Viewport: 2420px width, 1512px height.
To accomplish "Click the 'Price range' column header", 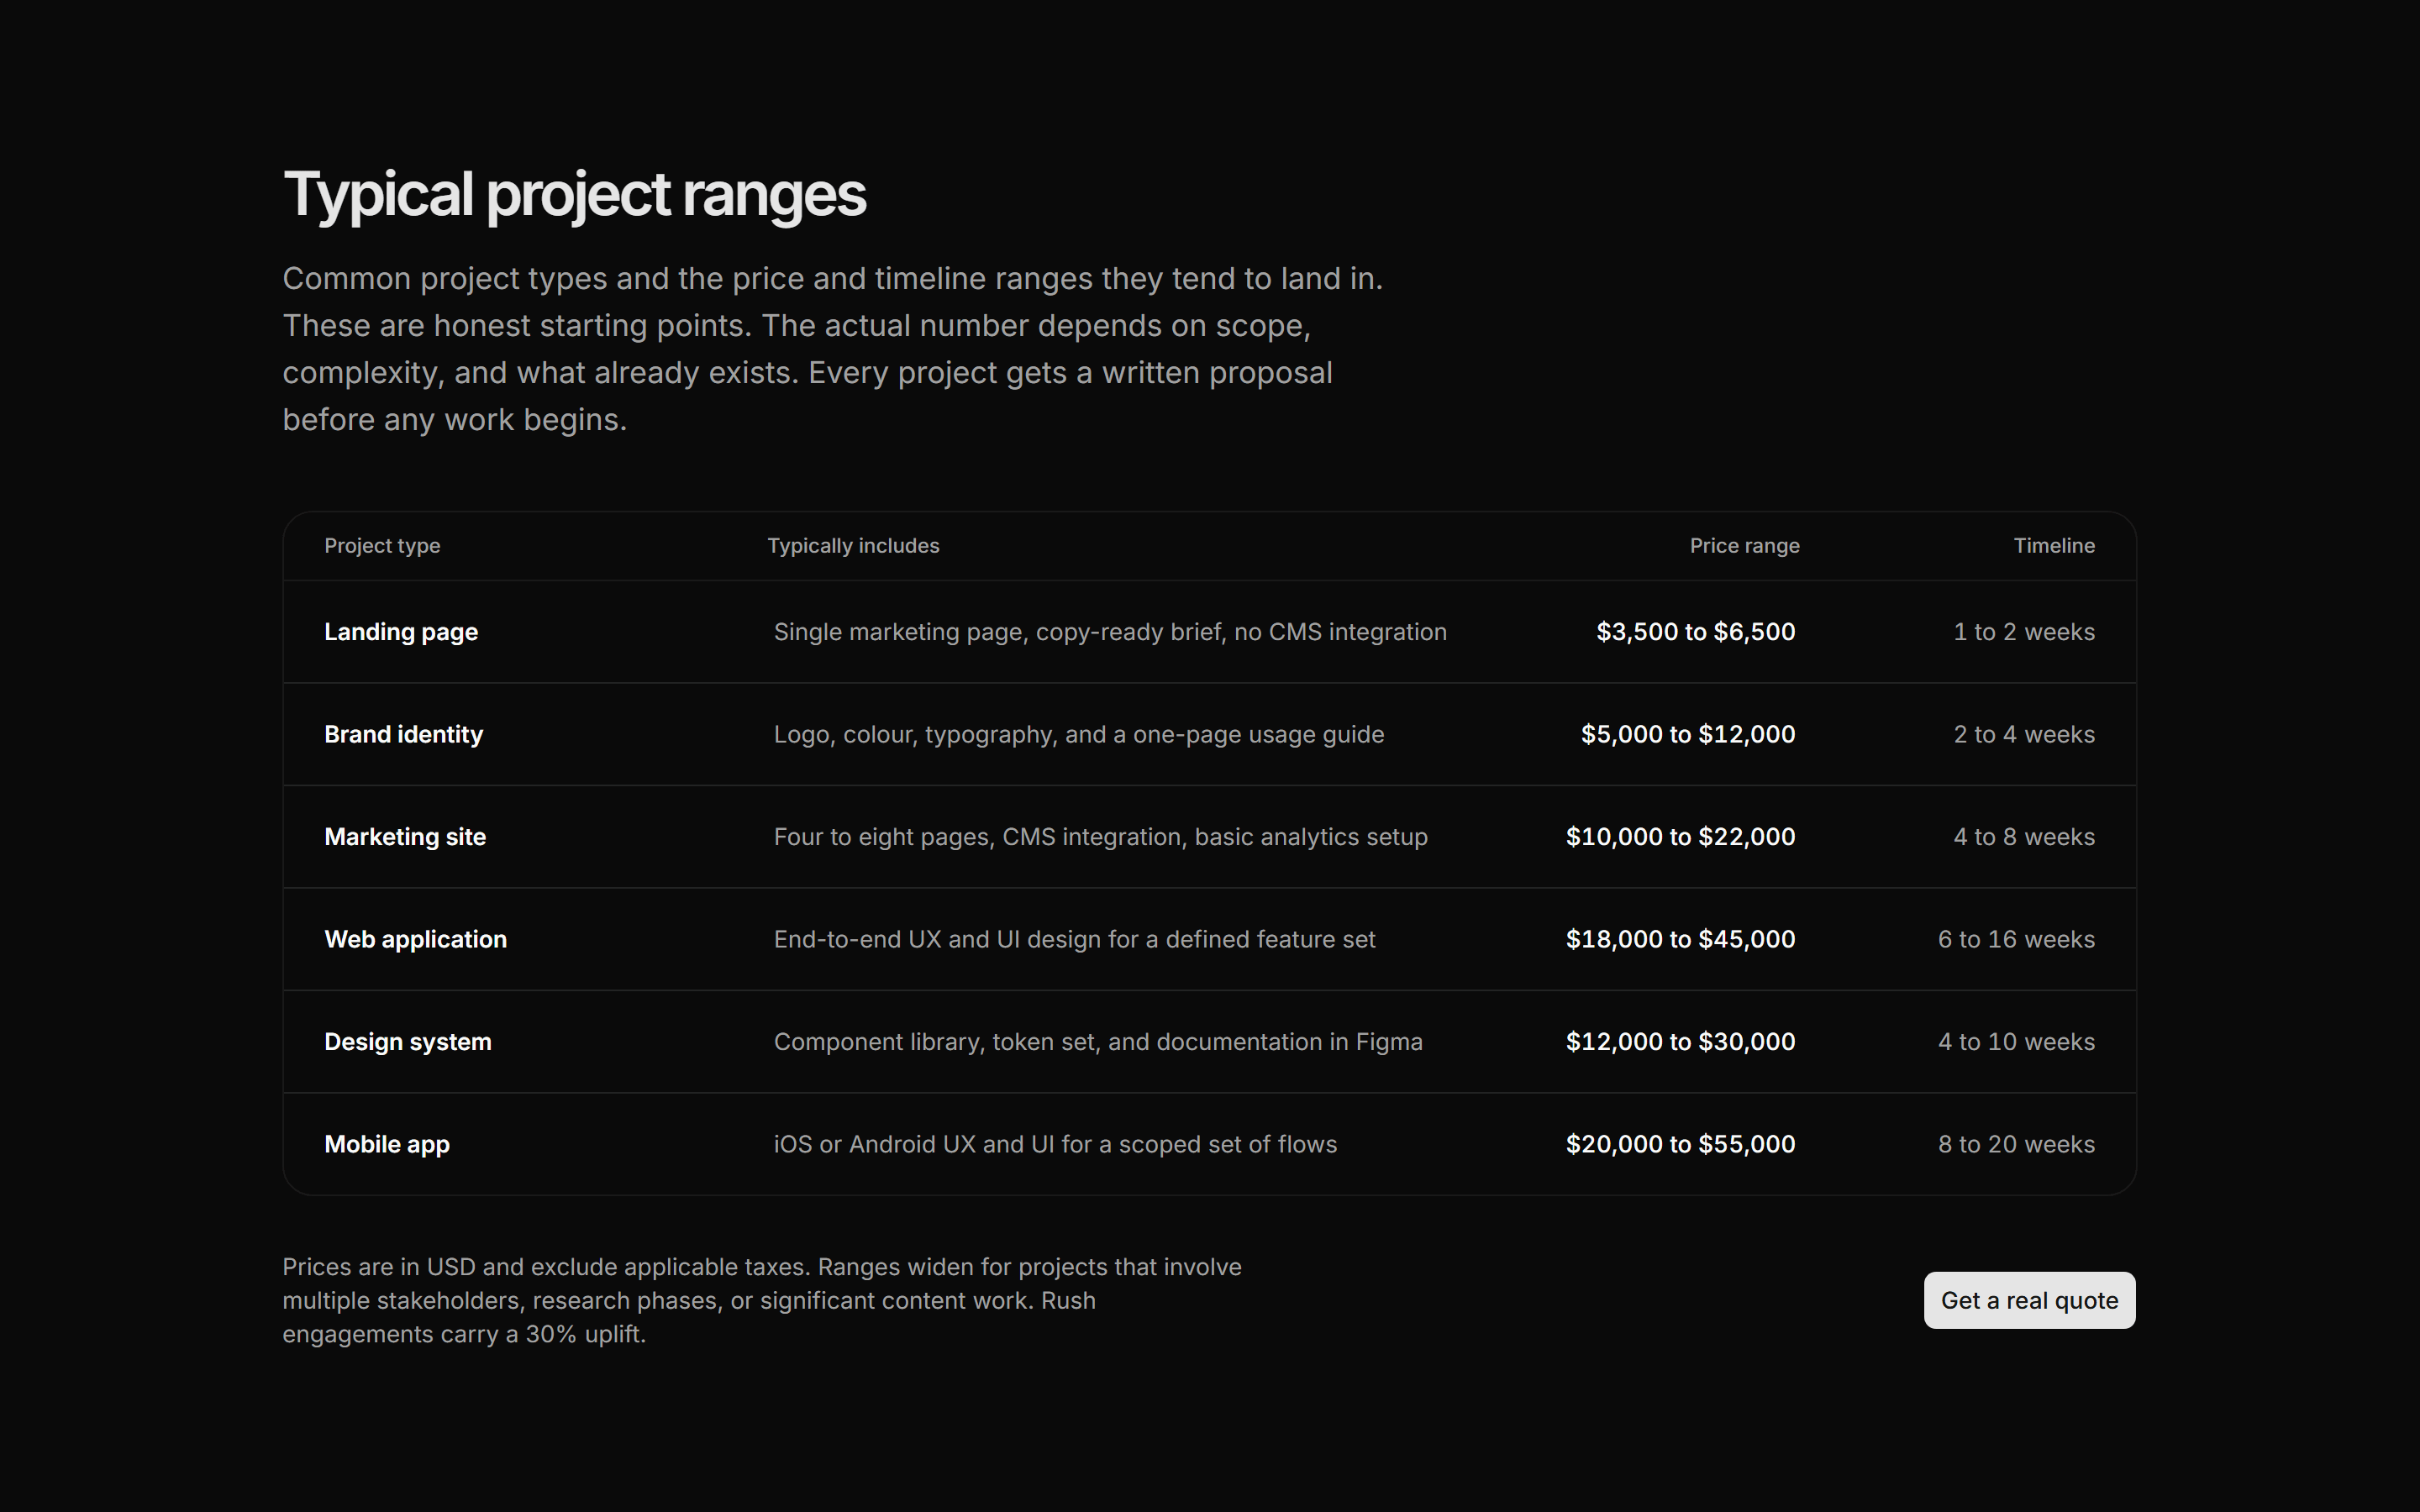I will tap(1744, 546).
